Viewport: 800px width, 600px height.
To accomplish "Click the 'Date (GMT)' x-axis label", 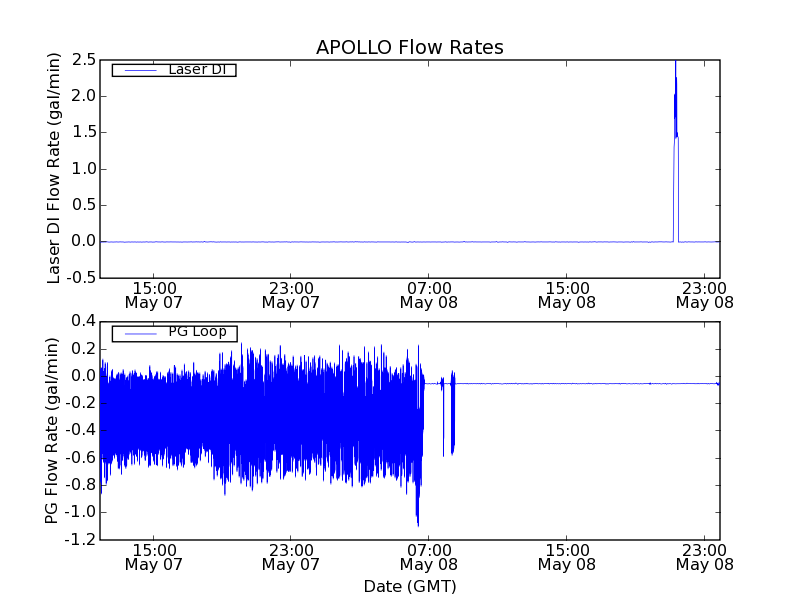I will 410,587.
